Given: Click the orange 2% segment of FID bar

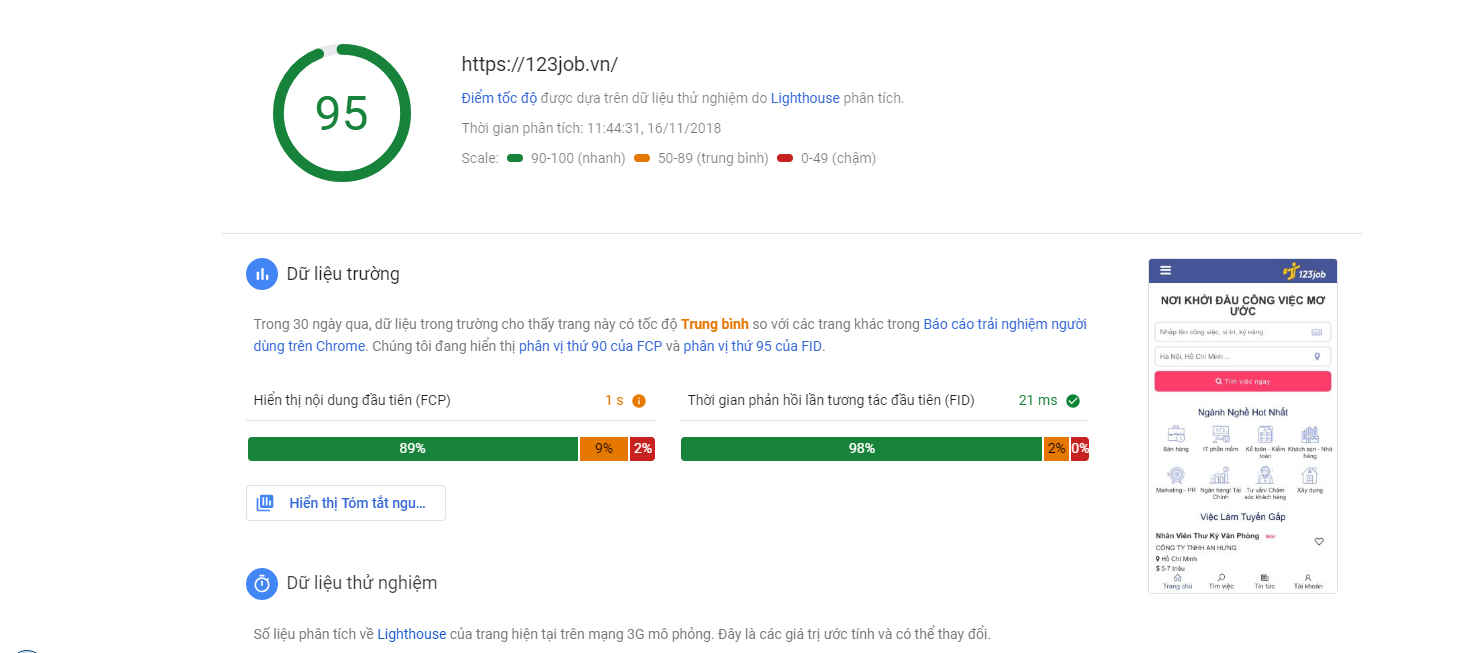Looking at the screenshot, I should (x=1056, y=449).
